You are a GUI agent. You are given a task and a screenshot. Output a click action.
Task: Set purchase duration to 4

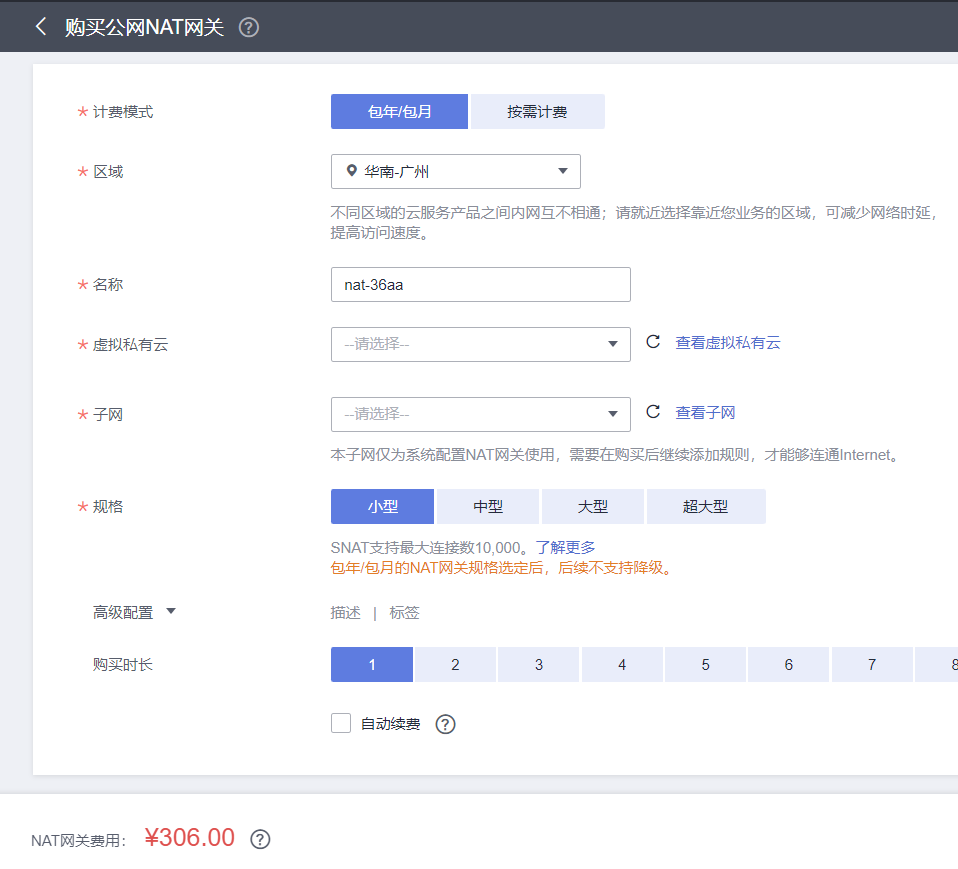[622, 664]
